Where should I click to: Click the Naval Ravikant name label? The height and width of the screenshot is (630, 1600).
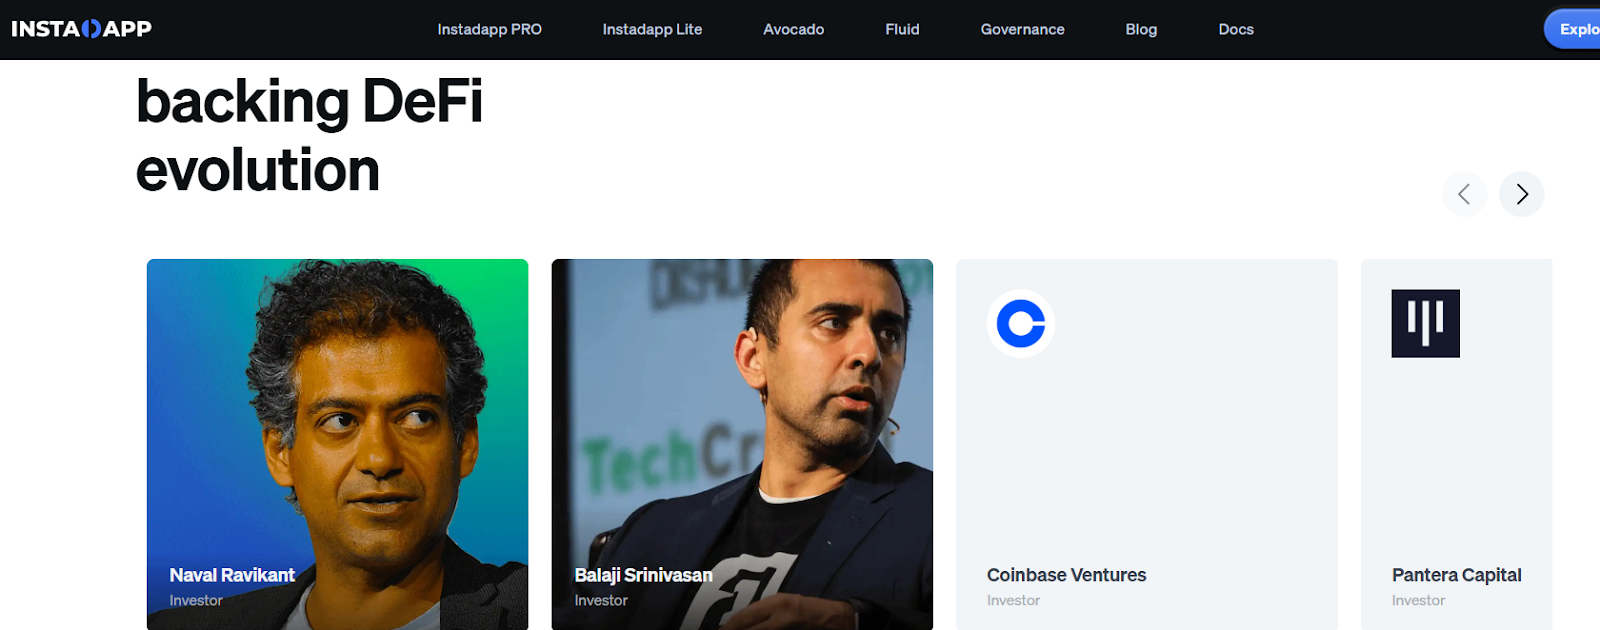click(232, 575)
